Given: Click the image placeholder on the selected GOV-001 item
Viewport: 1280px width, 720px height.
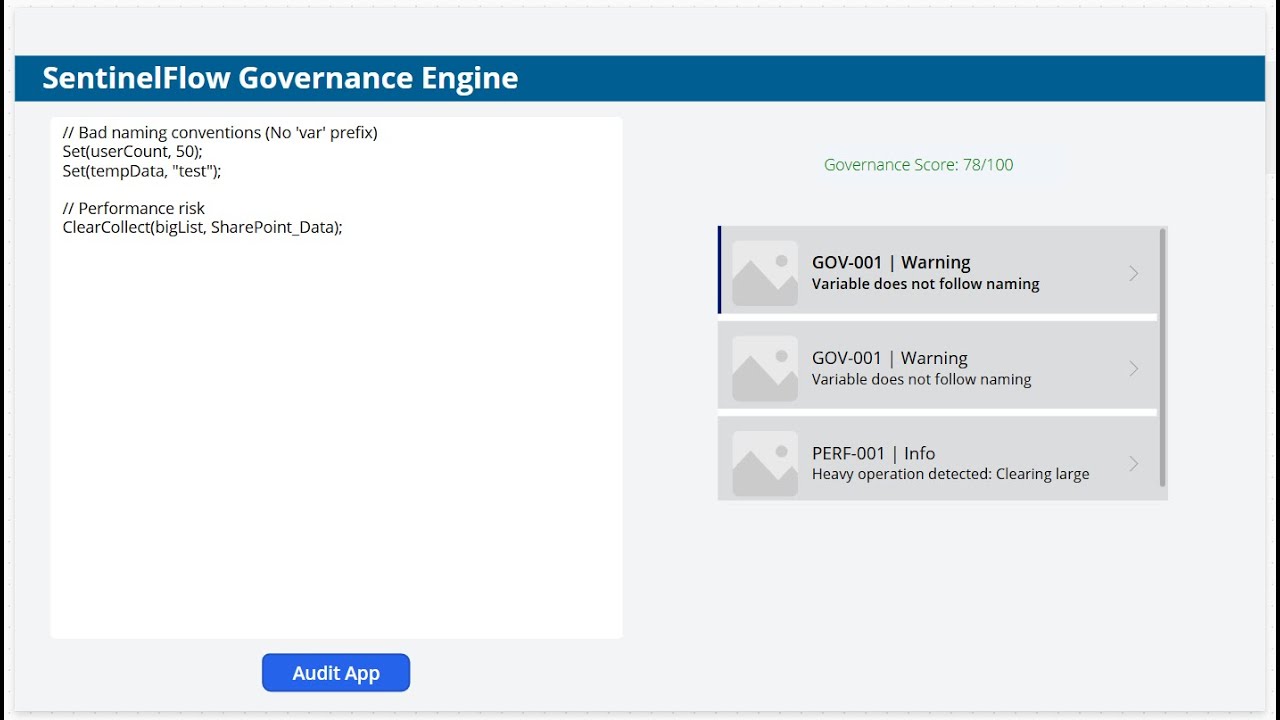Looking at the screenshot, I should tap(765, 273).
